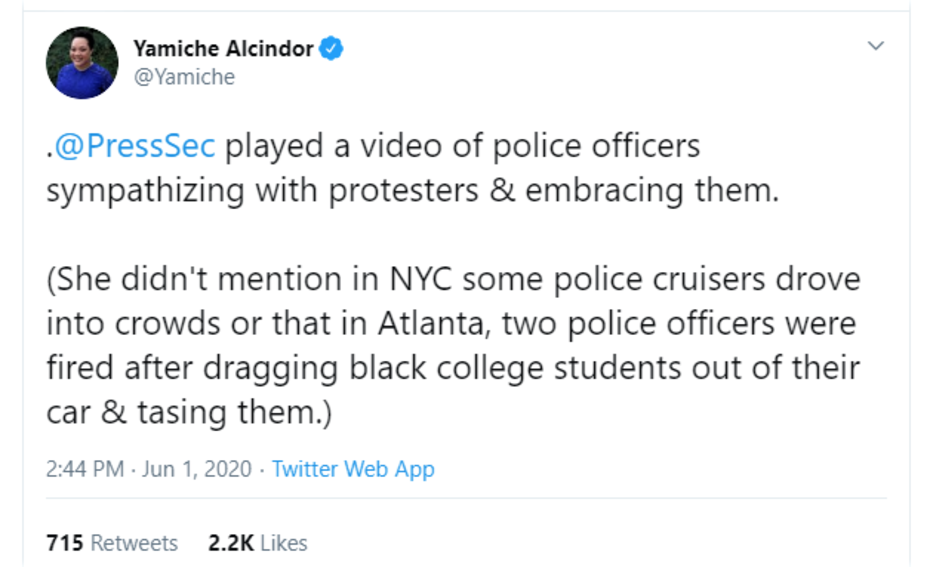Open the tweet options chevron menu
Screen dimensions: 930x567
(876, 47)
